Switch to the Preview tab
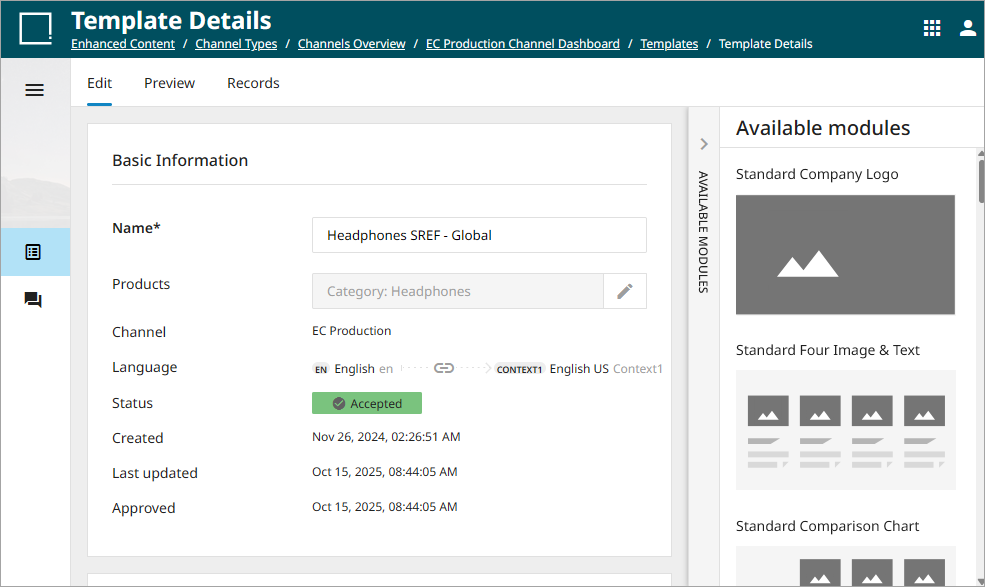This screenshot has height=587, width=985. coord(169,83)
